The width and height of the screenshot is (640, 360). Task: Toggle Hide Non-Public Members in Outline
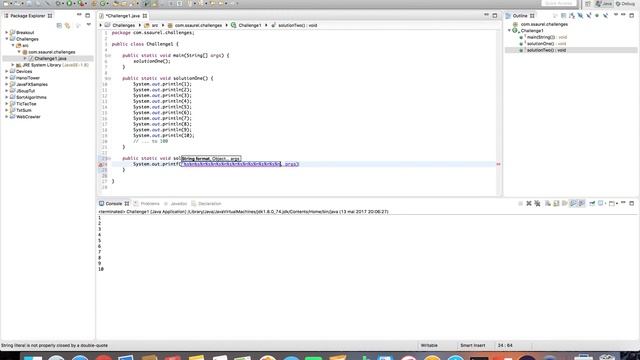click(x=597, y=16)
